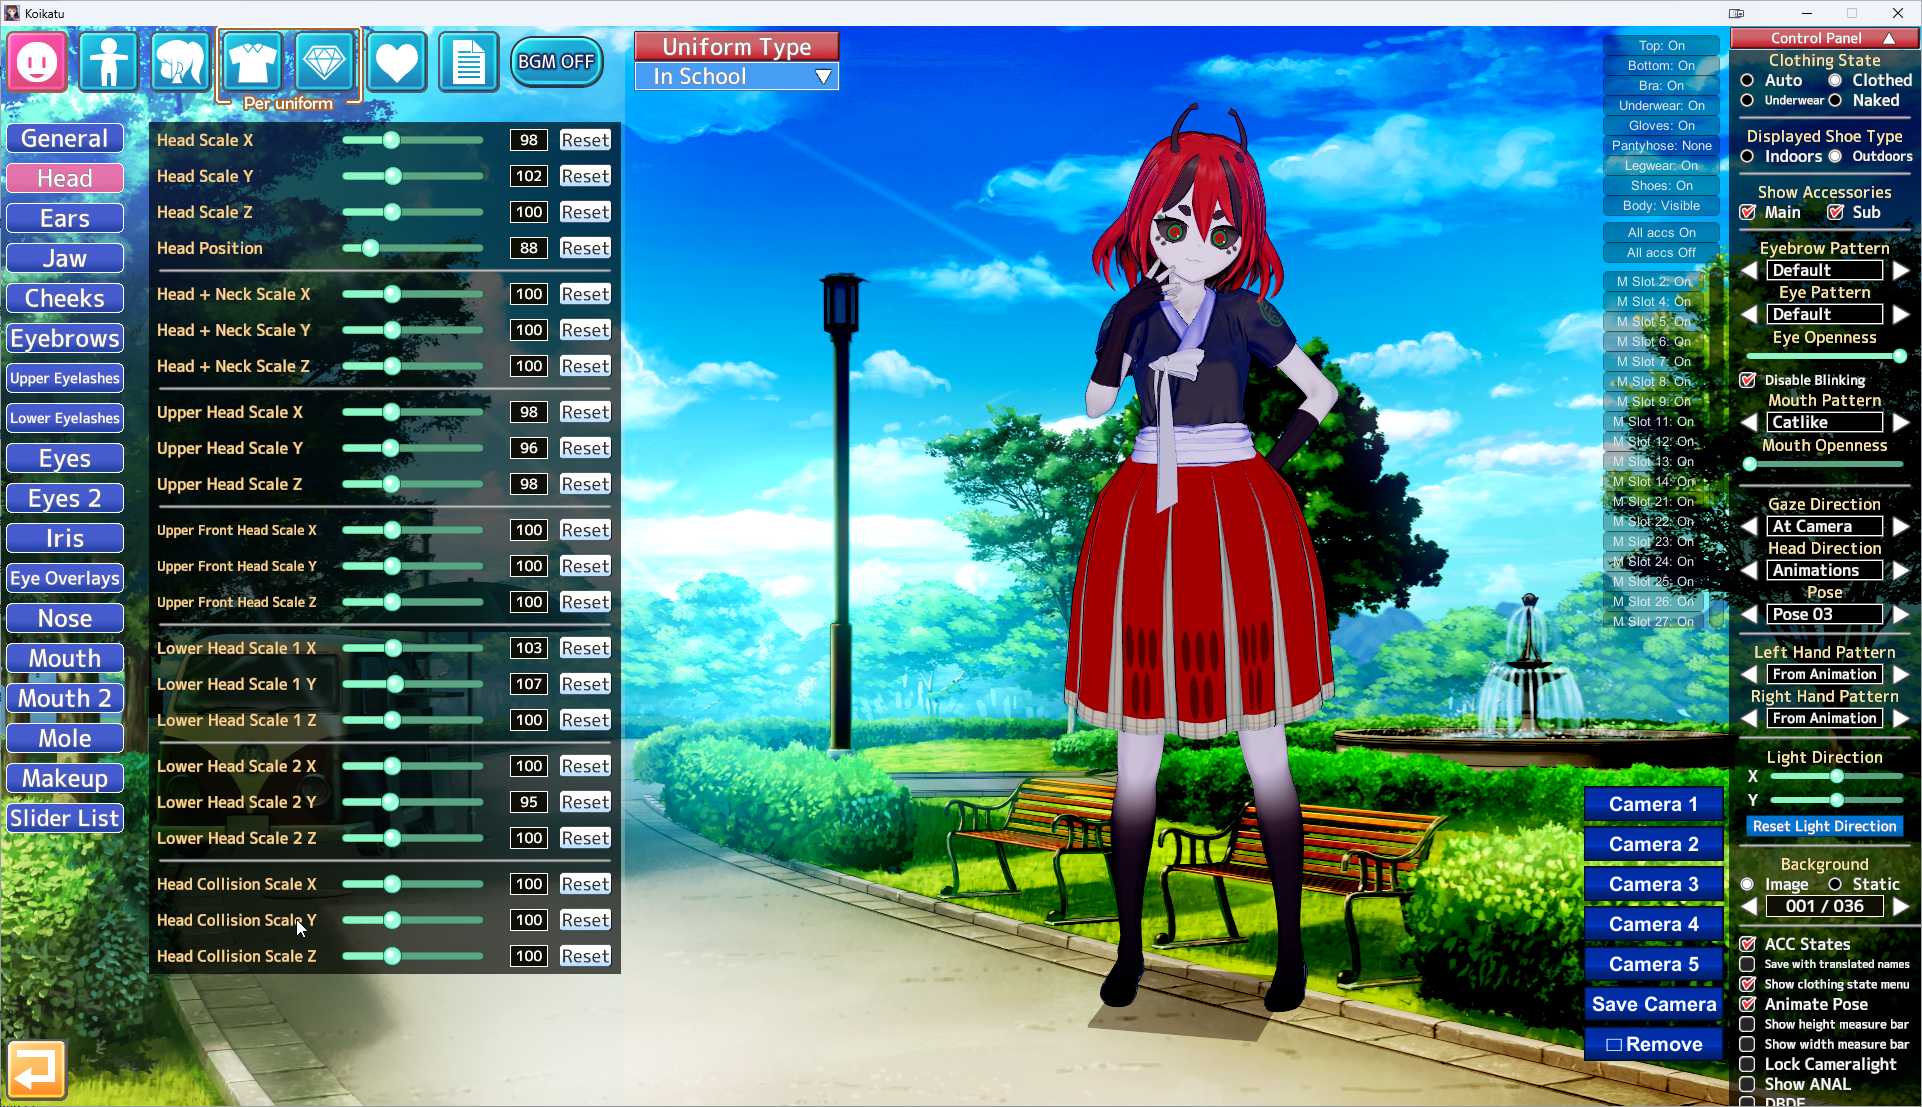Click Reset Light Direction

coord(1824,826)
